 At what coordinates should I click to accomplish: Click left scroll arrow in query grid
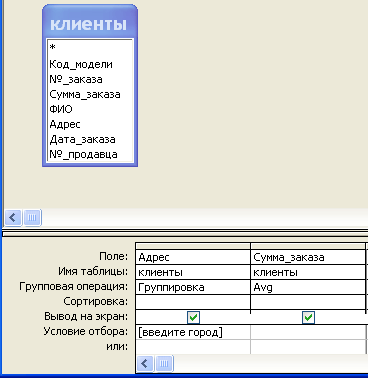(145, 363)
